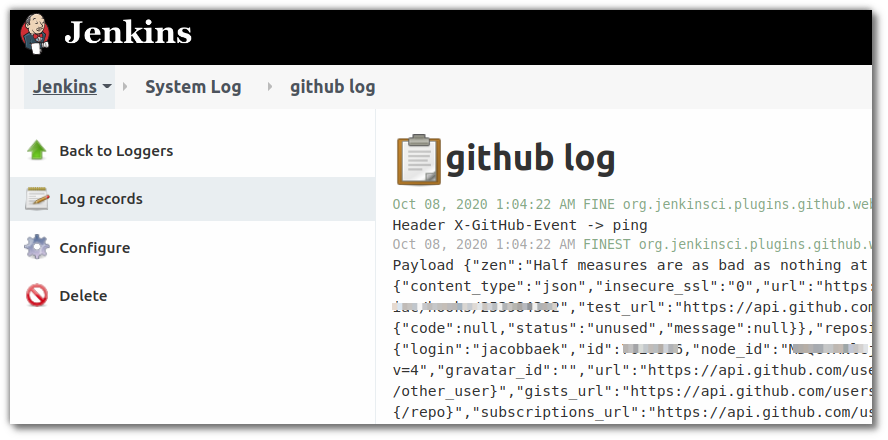Open the Jenkins breadcrumb link
Image resolution: width=888 pixels, height=440 pixels.
(65, 87)
